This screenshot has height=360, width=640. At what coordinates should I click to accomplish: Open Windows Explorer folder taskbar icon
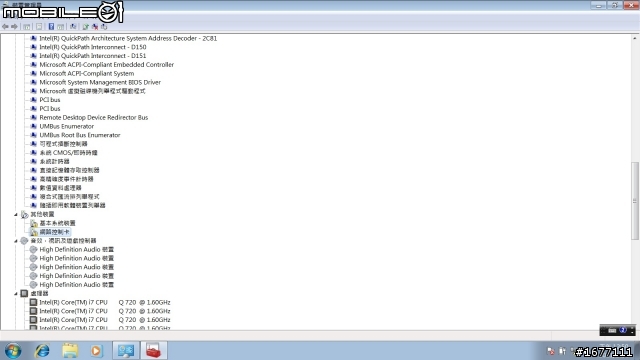point(70,351)
